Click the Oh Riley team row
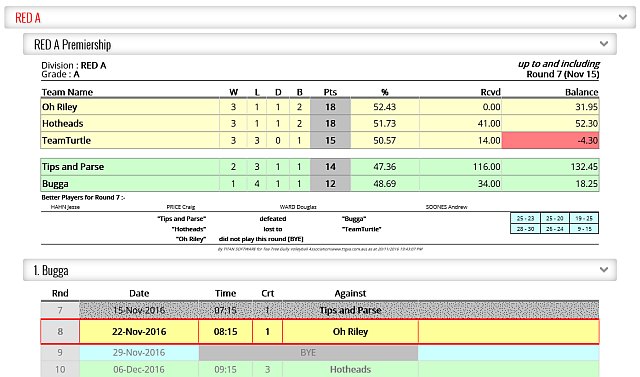This screenshot has width=640, height=377. 320,107
